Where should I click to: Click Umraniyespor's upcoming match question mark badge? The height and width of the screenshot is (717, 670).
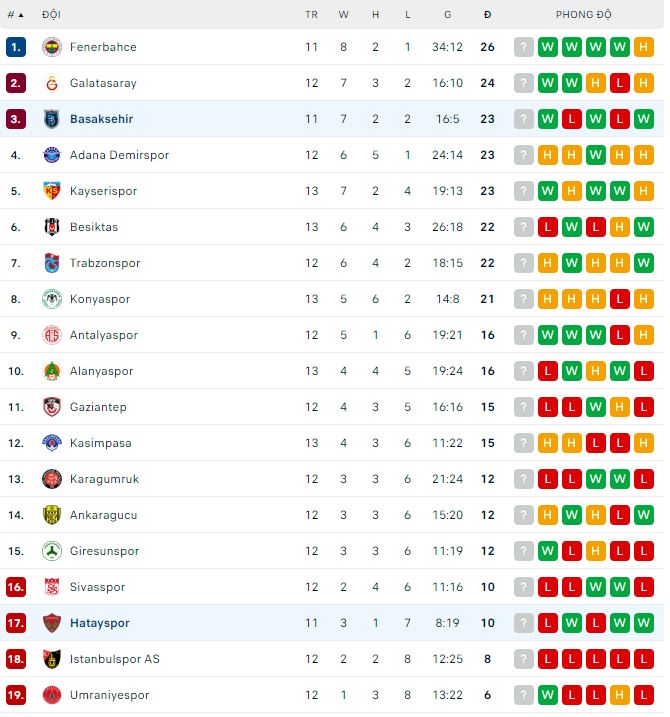[x=524, y=695]
